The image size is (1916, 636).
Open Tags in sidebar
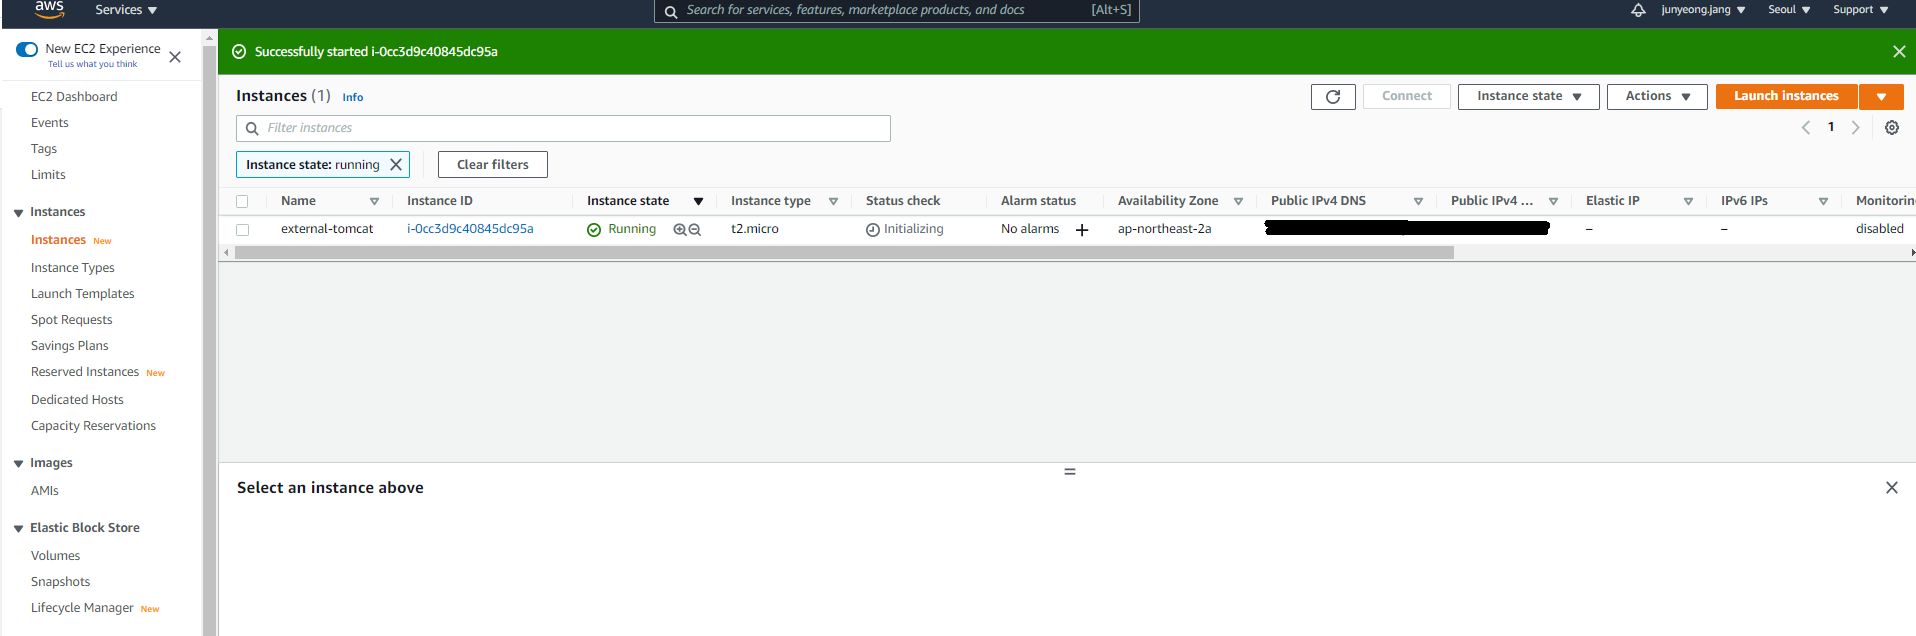pyautogui.click(x=44, y=149)
